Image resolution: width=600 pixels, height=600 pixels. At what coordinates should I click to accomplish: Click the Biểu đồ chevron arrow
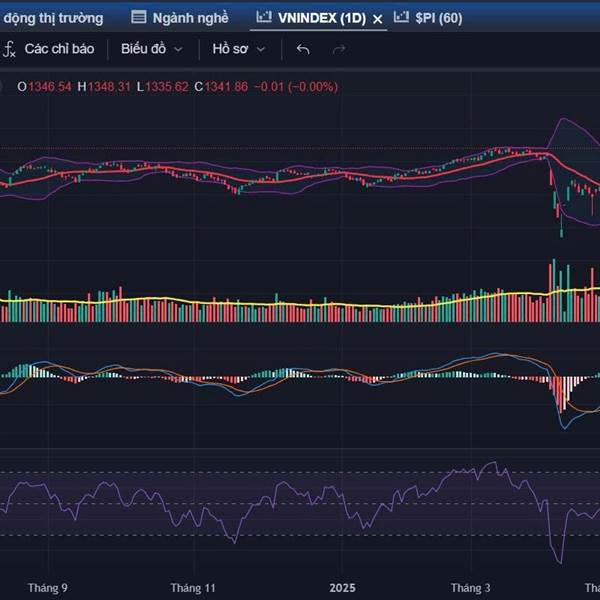178,49
